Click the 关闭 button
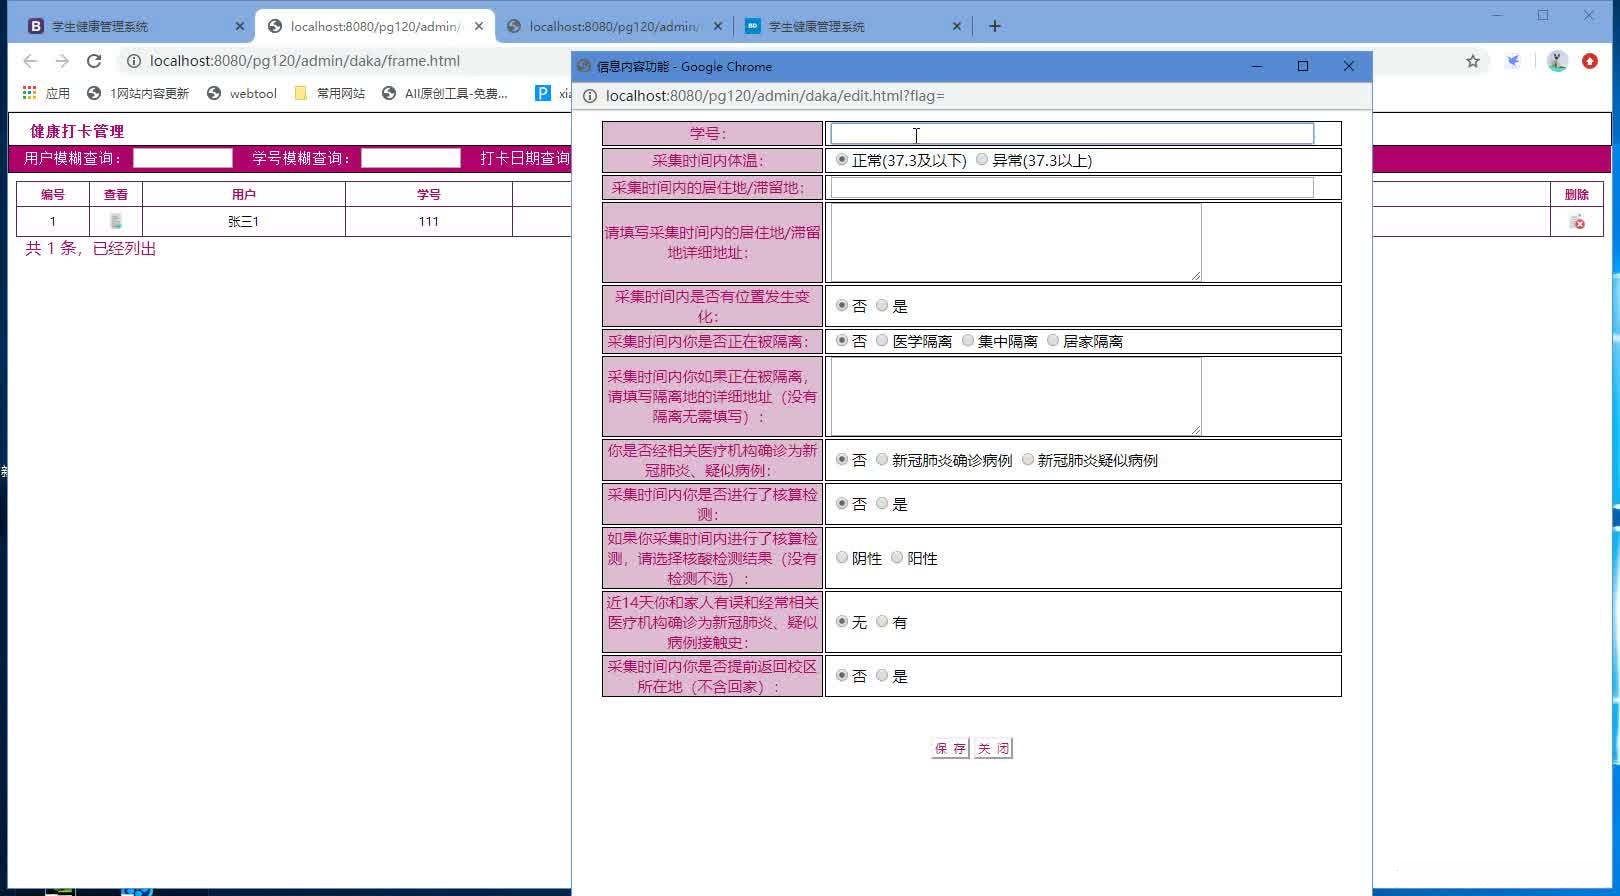The width and height of the screenshot is (1620, 896). [x=993, y=748]
